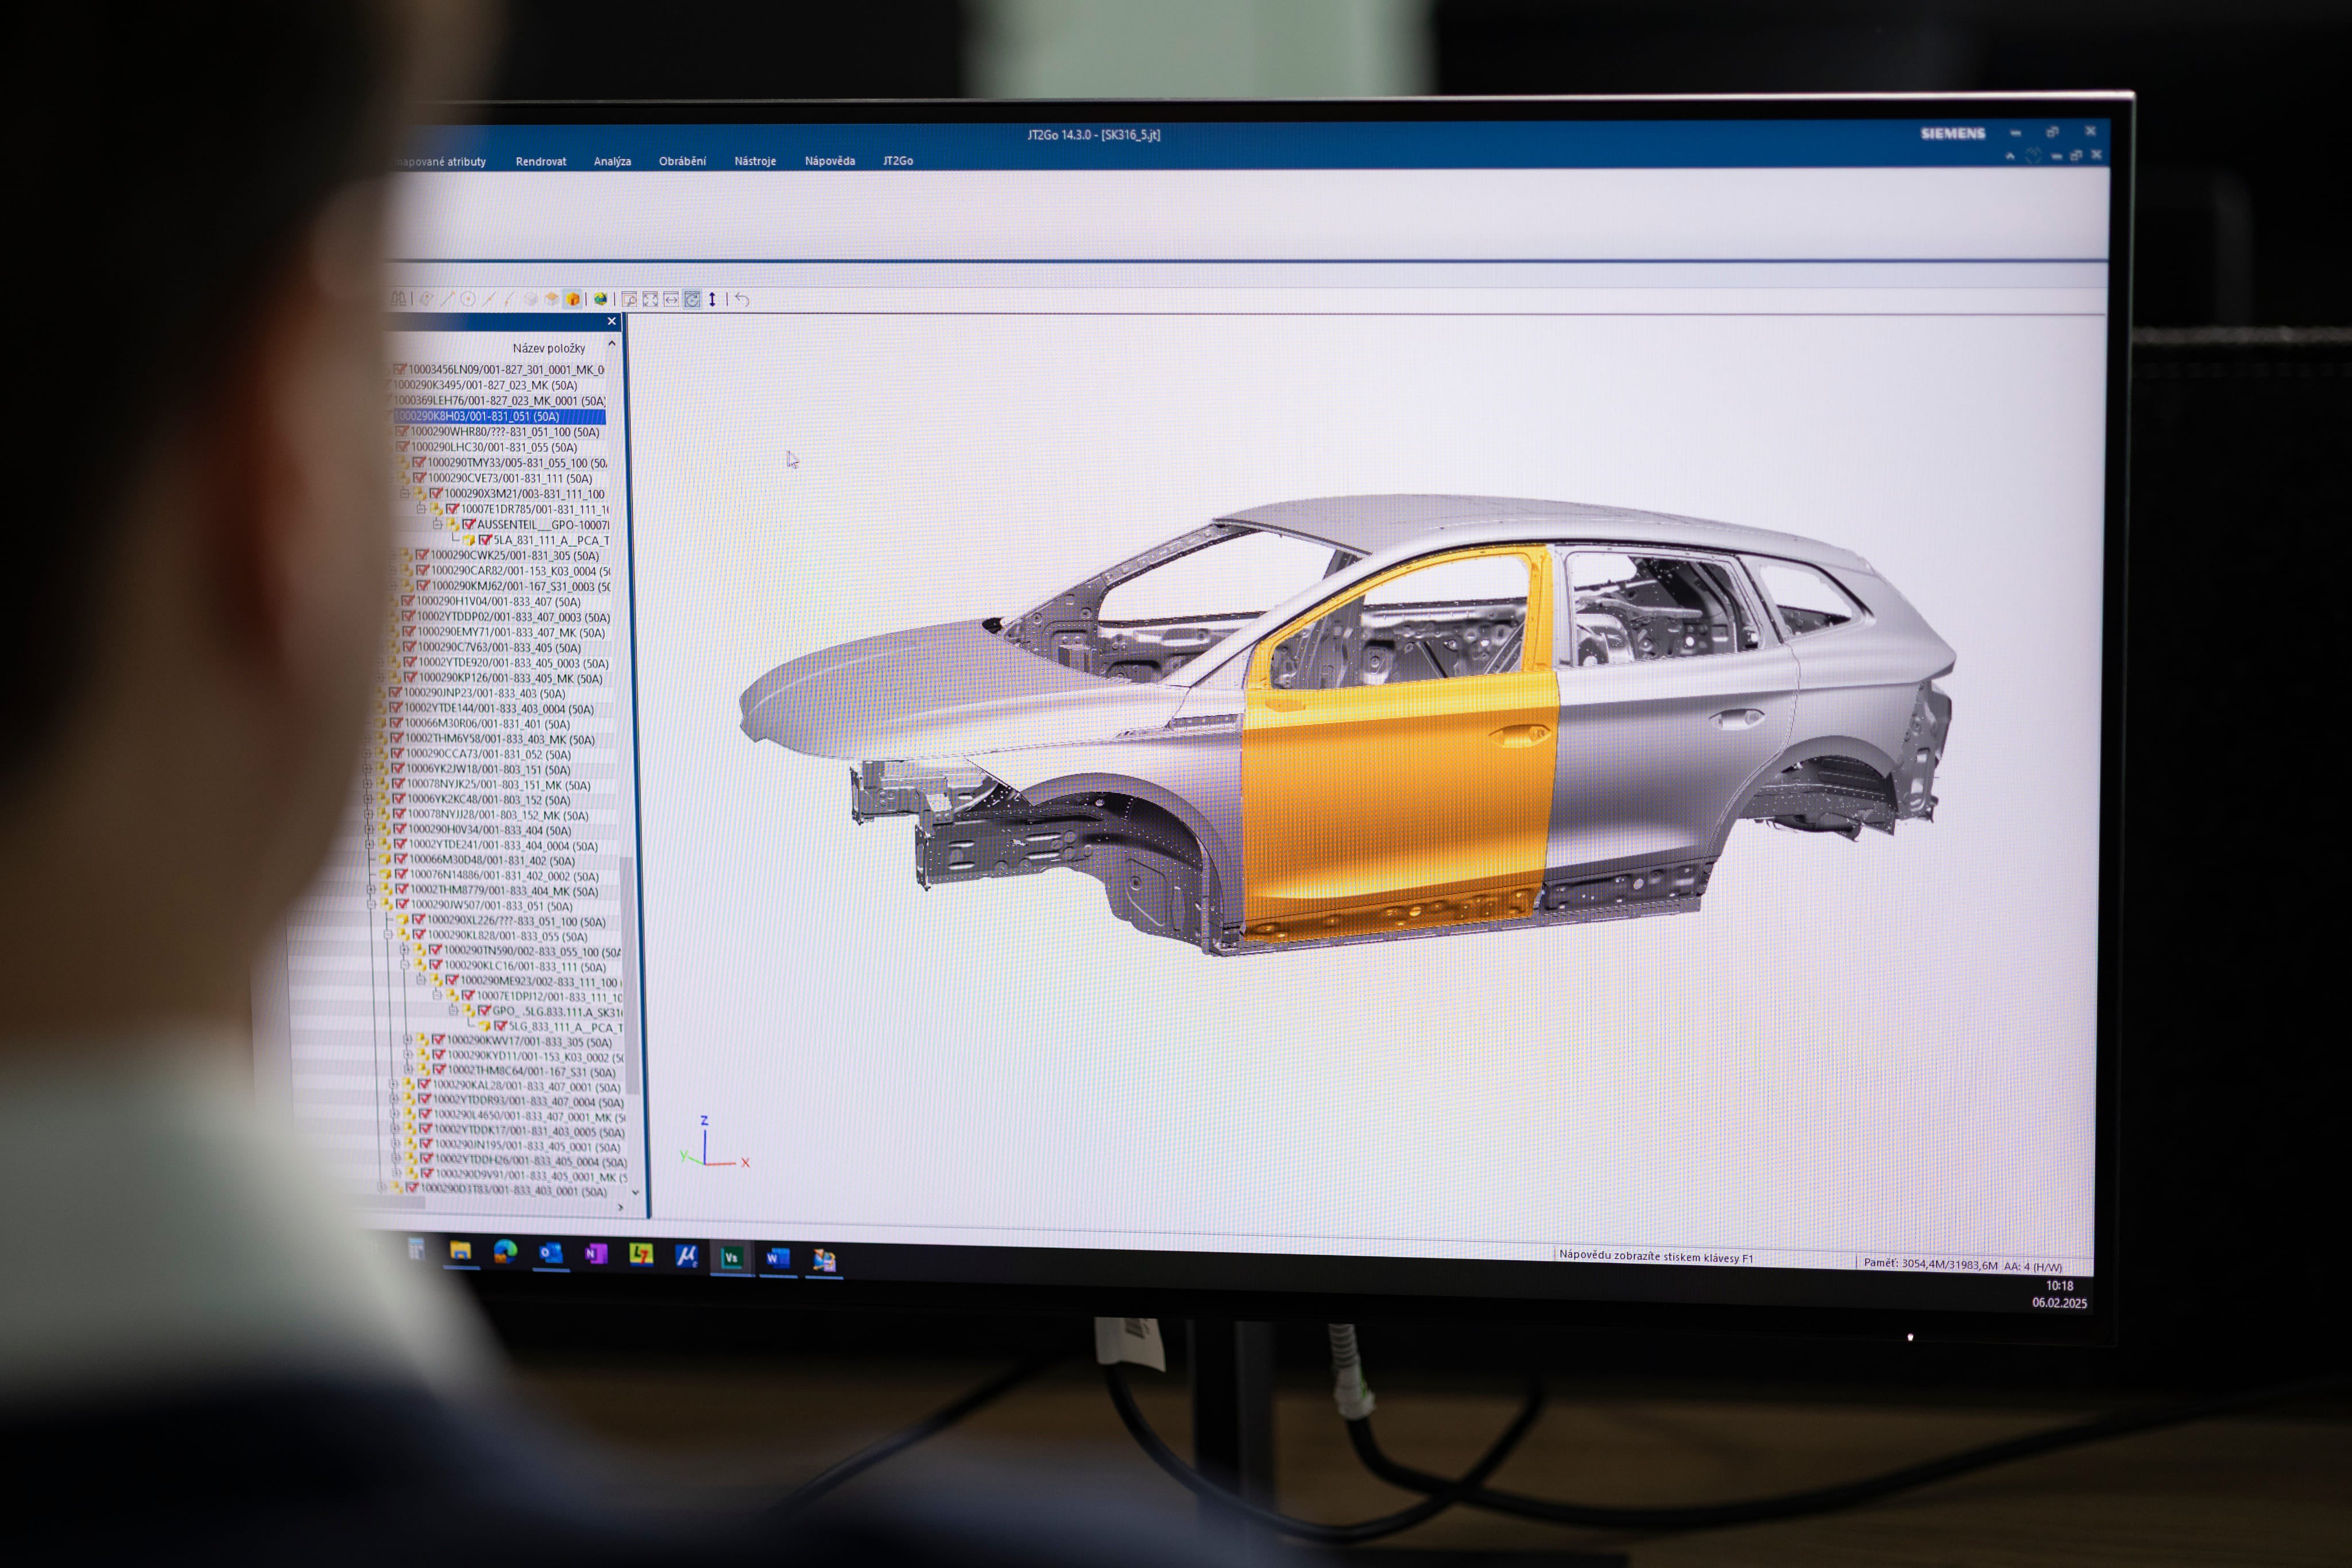
Task: Open the Obrábění menu
Action: pyautogui.click(x=682, y=161)
